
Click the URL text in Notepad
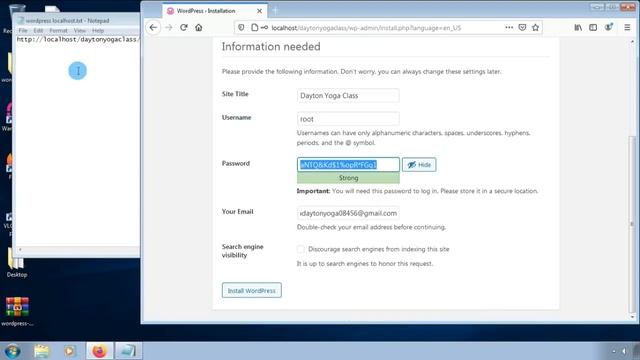pos(78,40)
